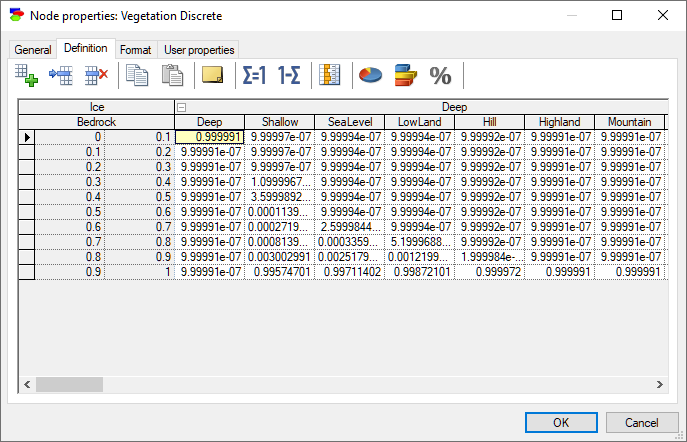Select the cell 0.99711402
The image size is (687, 442).
pyautogui.click(x=350, y=272)
